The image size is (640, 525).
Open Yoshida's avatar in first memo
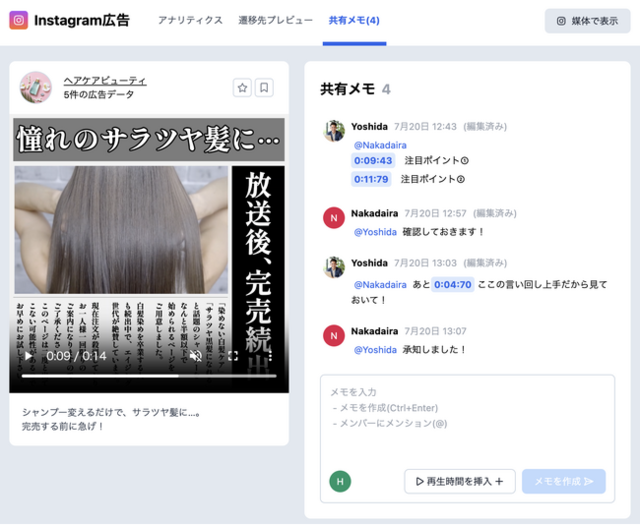point(334,131)
